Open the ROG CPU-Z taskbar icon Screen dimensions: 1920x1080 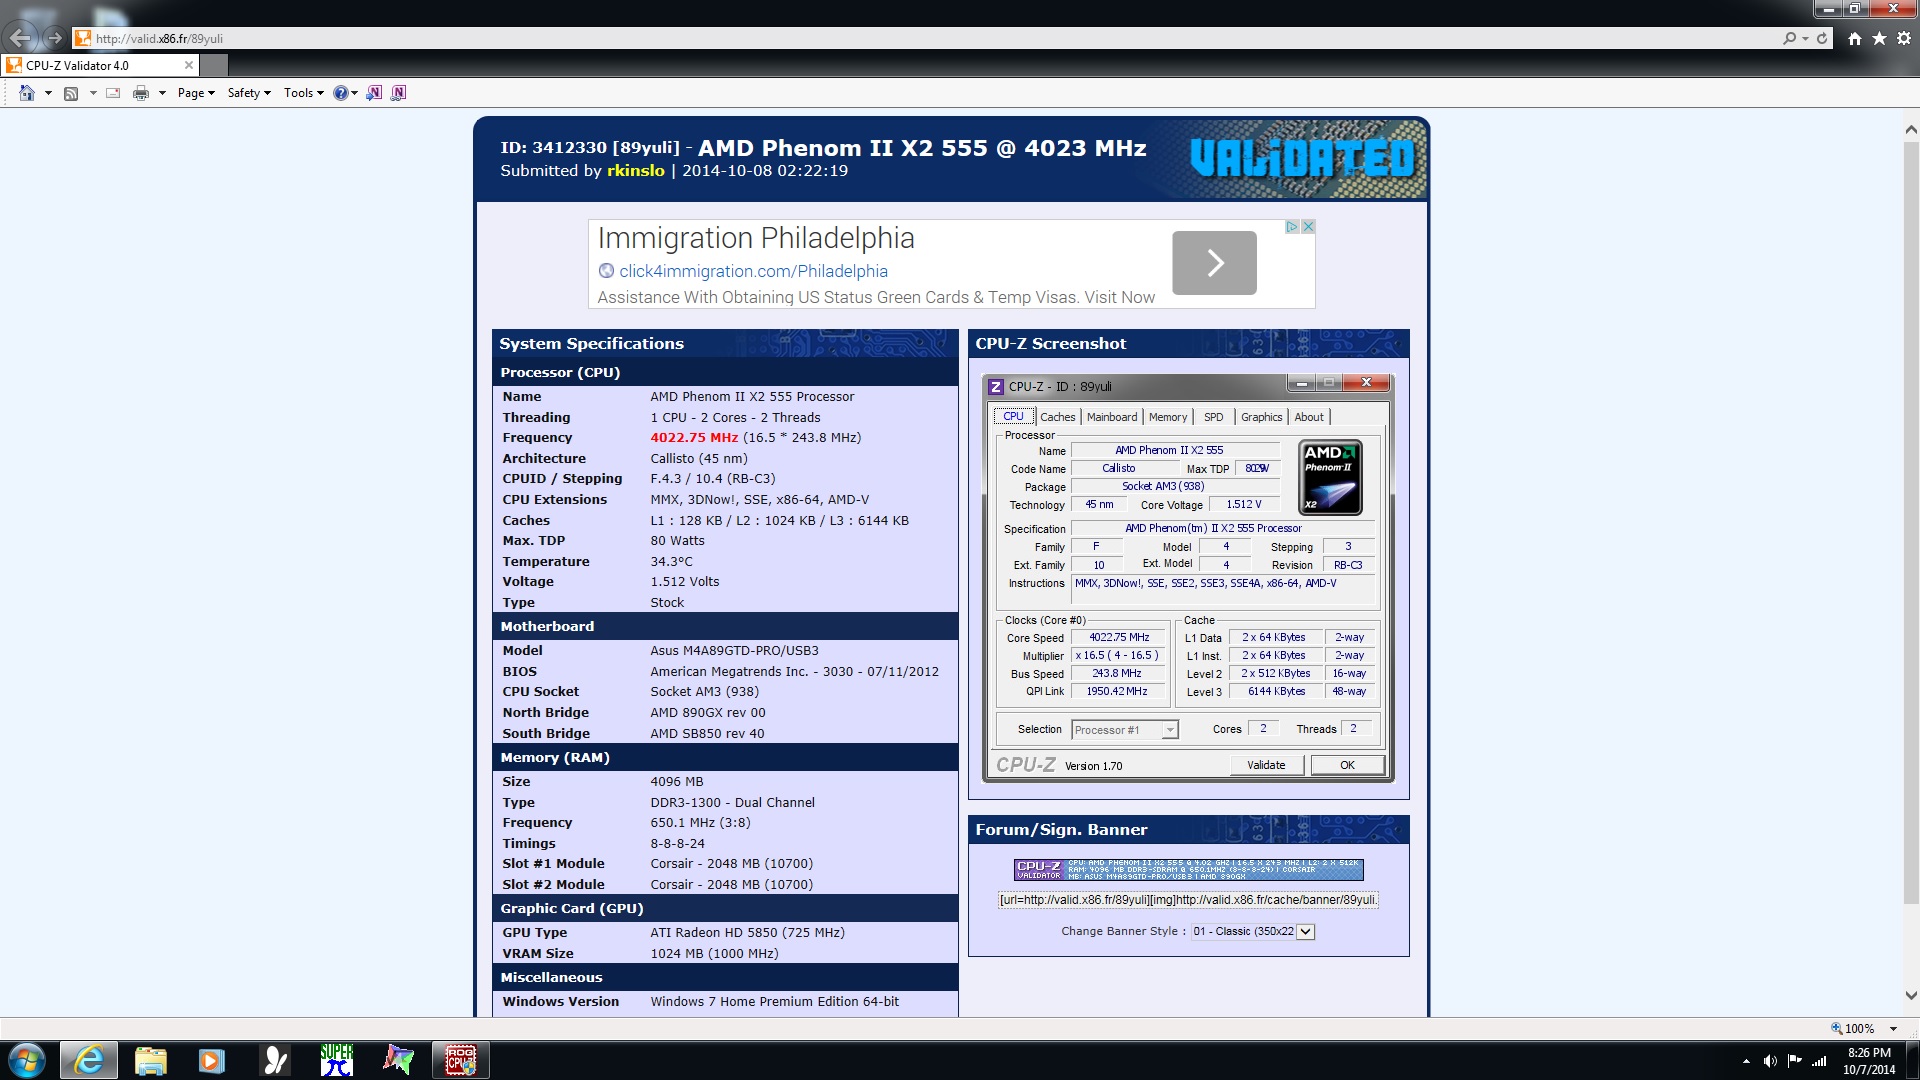coord(461,1060)
